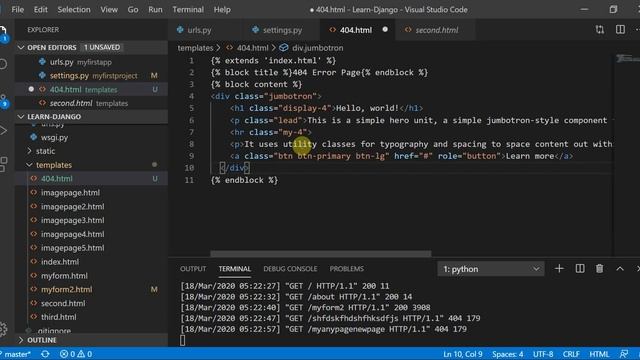Open errors and warnings count in status bar
Image resolution: width=640 pixels, height=360 pixels.
76,354
